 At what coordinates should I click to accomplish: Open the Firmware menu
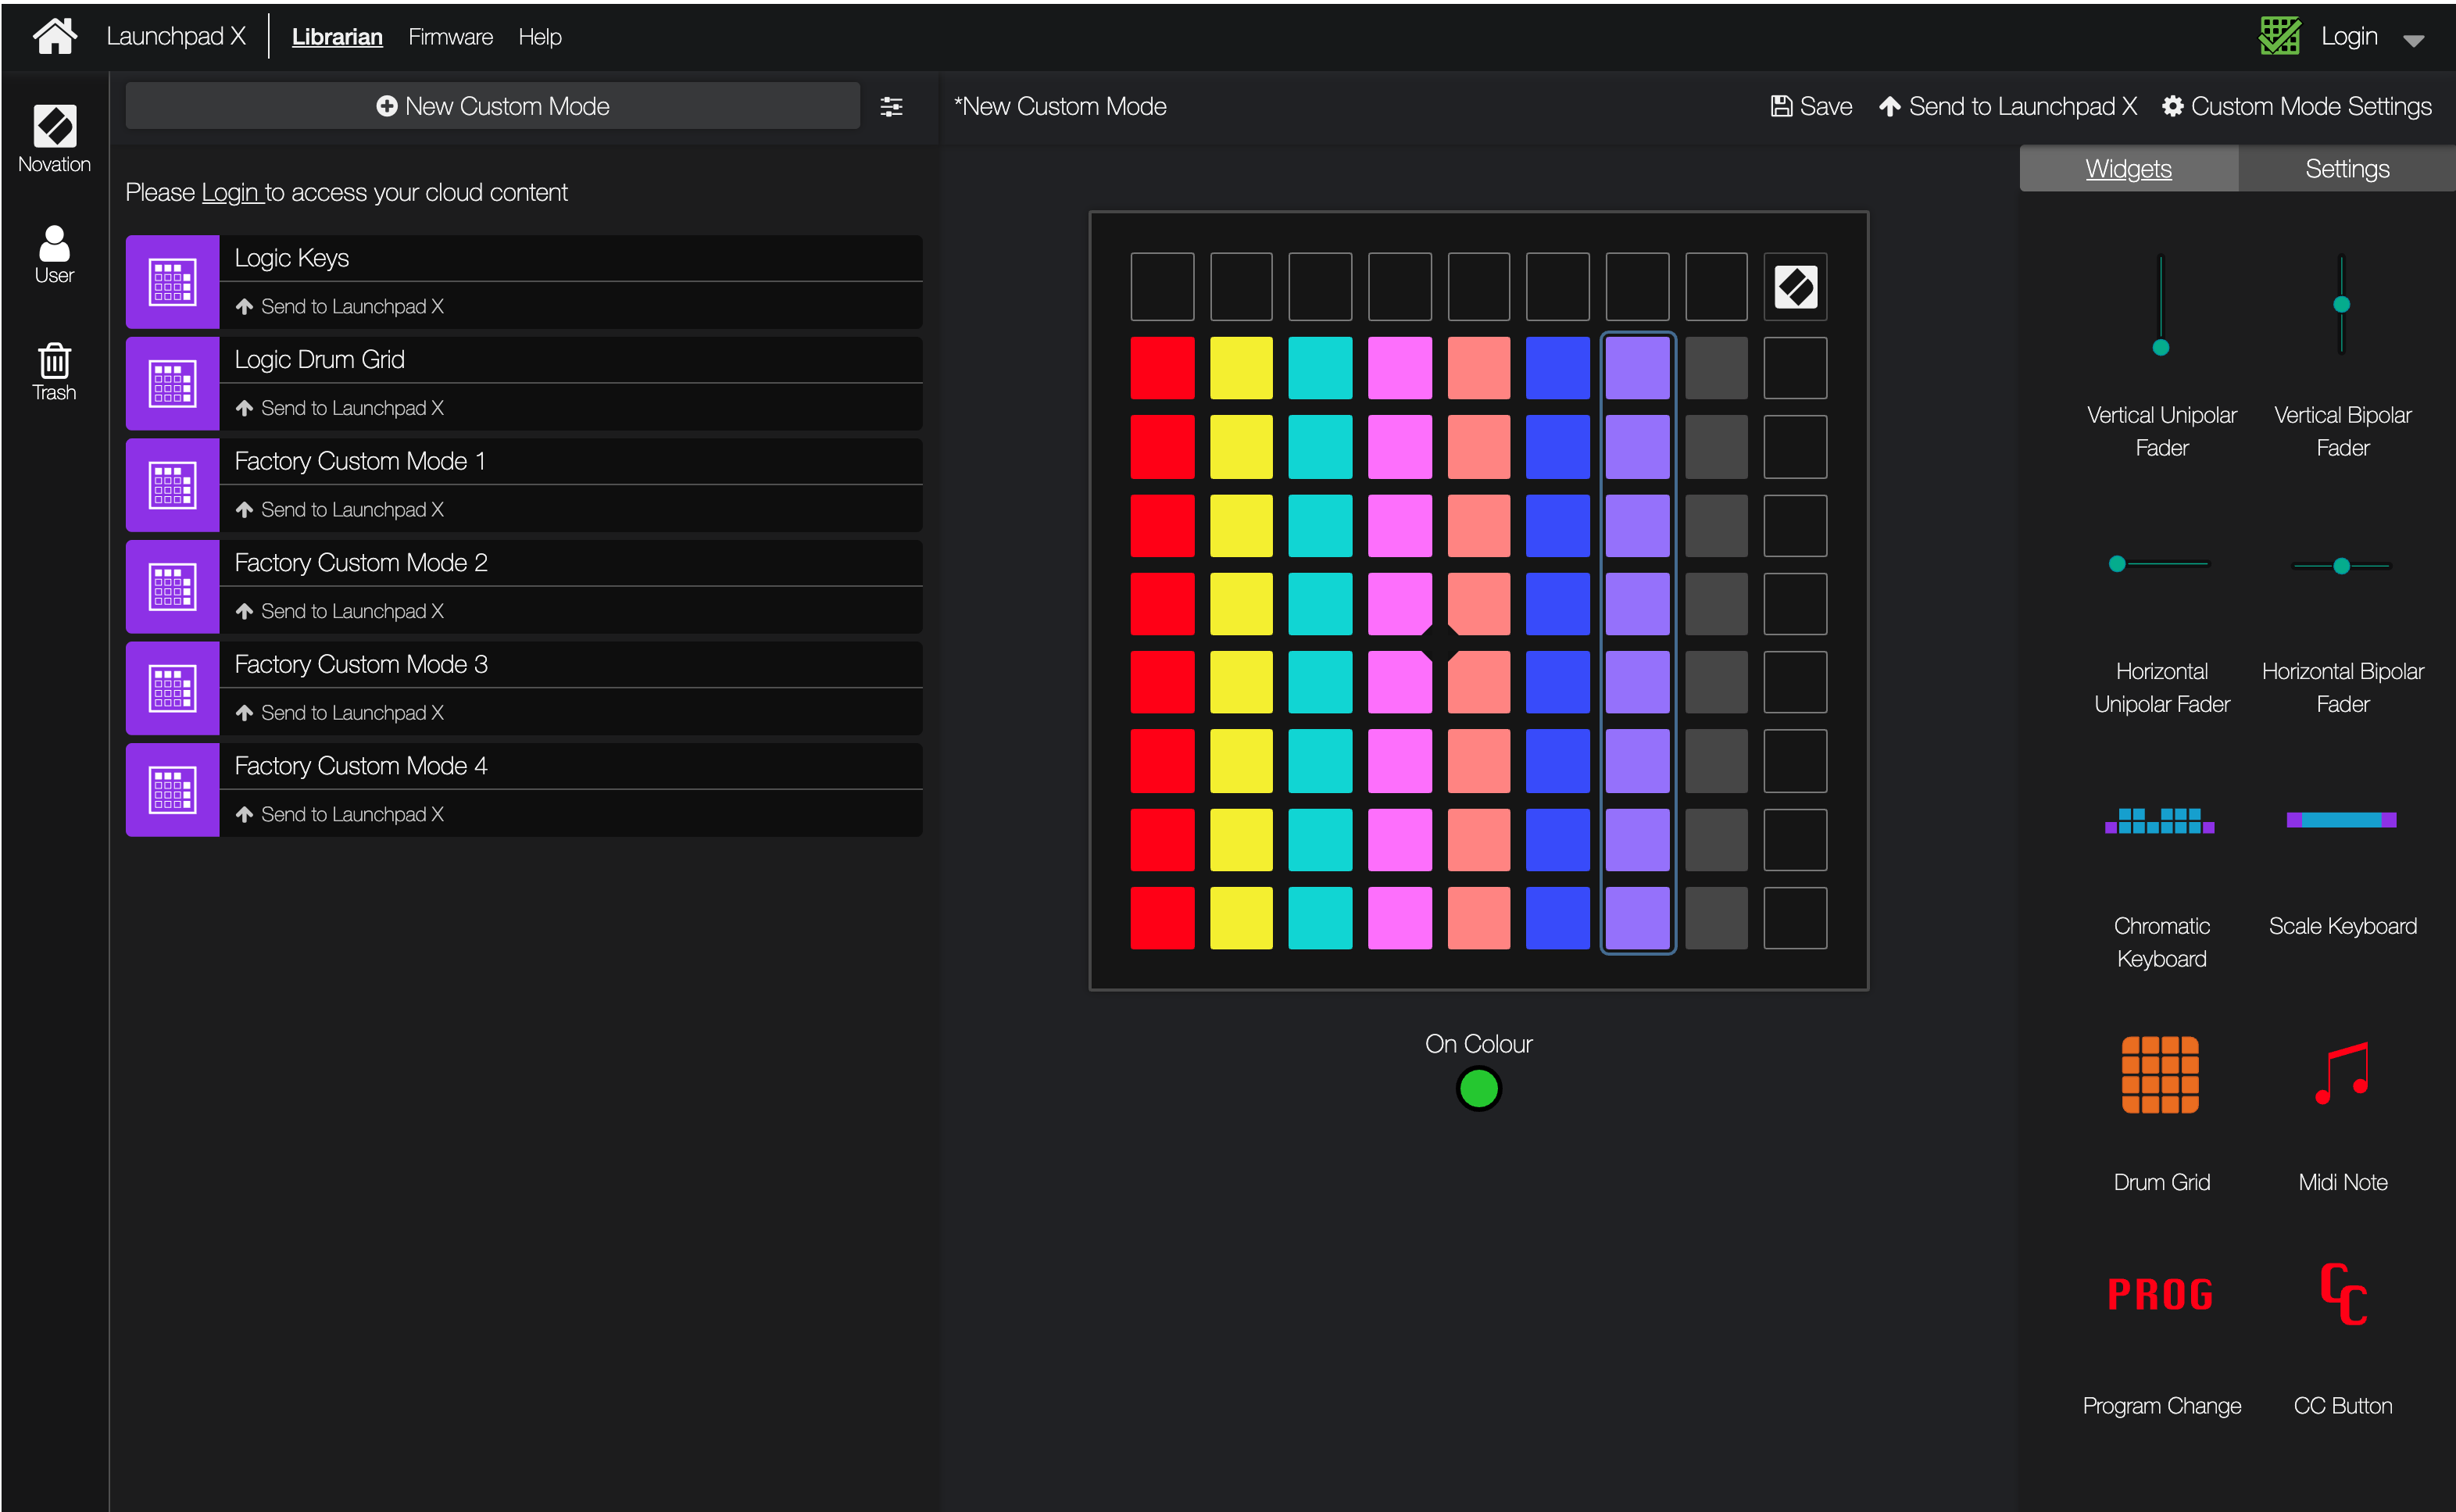coord(450,37)
